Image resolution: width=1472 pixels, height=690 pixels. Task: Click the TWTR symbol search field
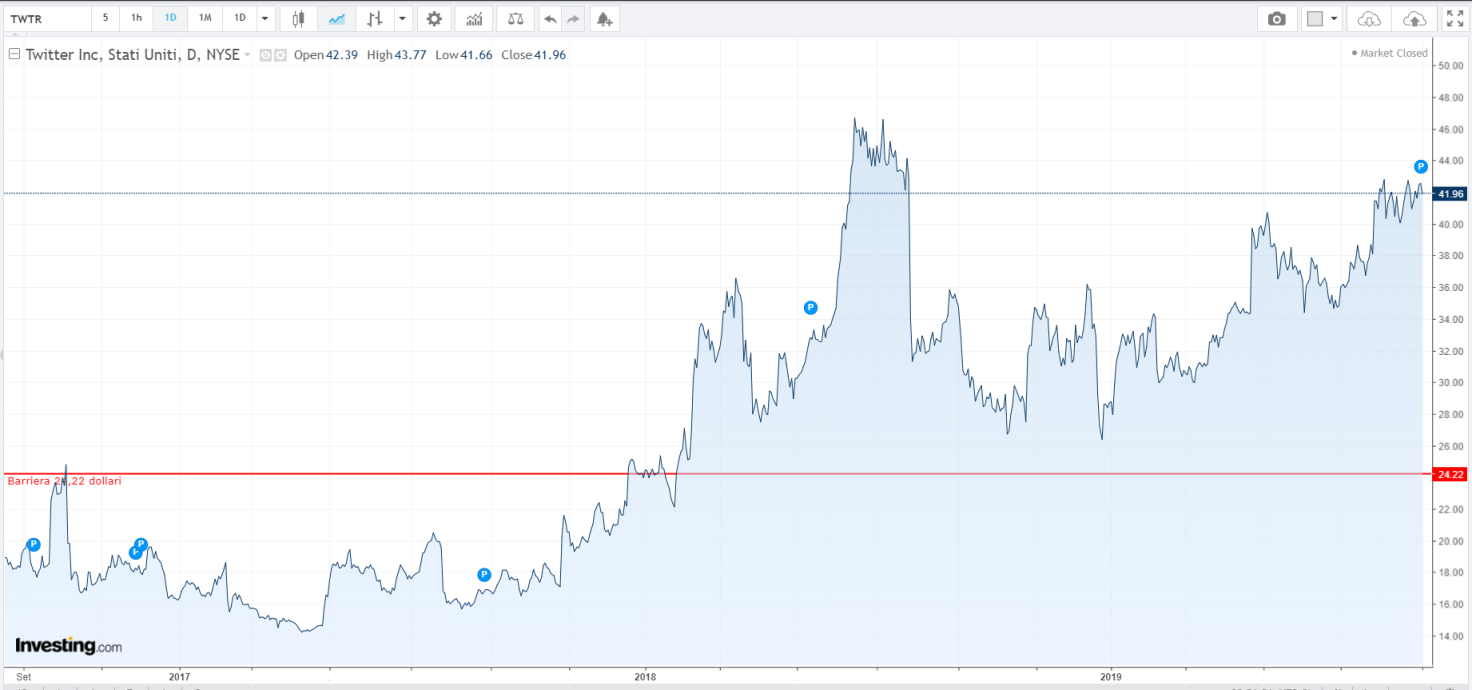(x=46, y=18)
